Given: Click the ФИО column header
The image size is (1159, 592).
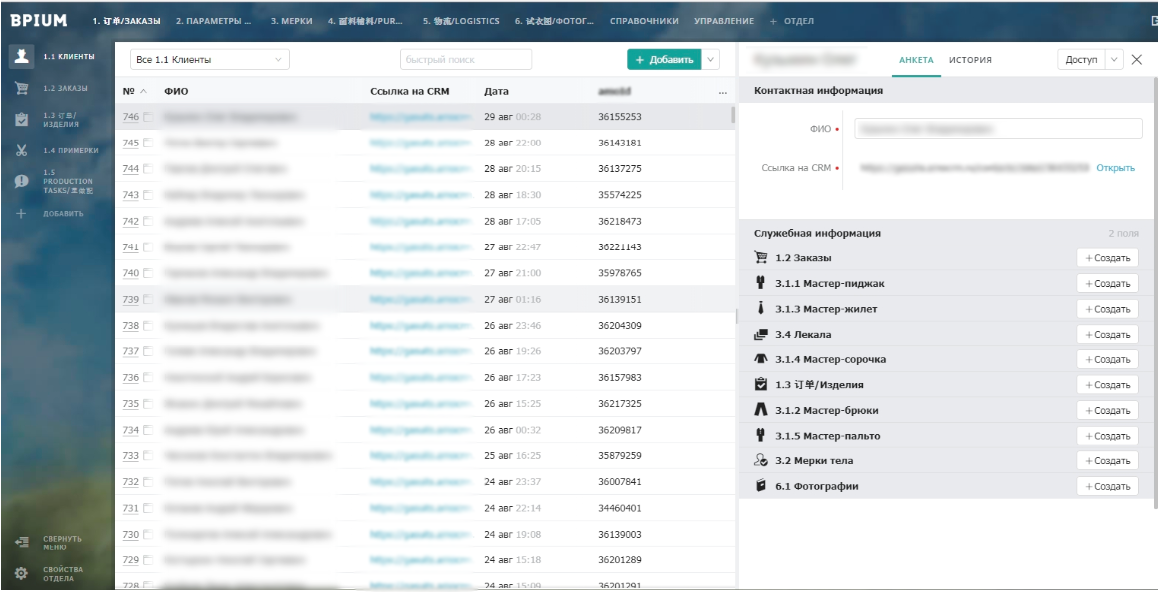Looking at the screenshot, I should (x=176, y=92).
